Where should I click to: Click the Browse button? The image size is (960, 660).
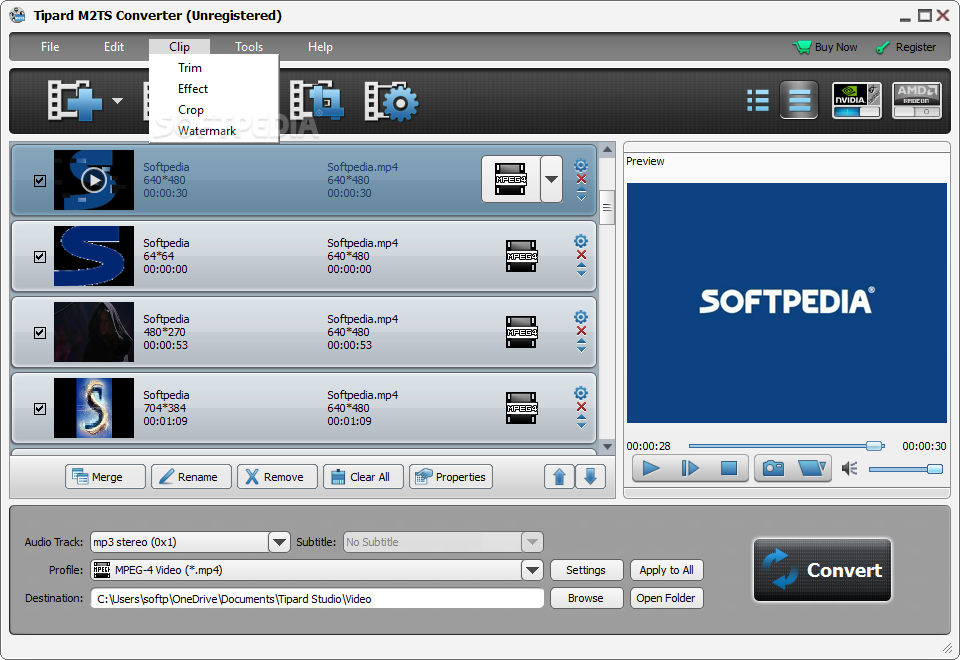tap(586, 598)
